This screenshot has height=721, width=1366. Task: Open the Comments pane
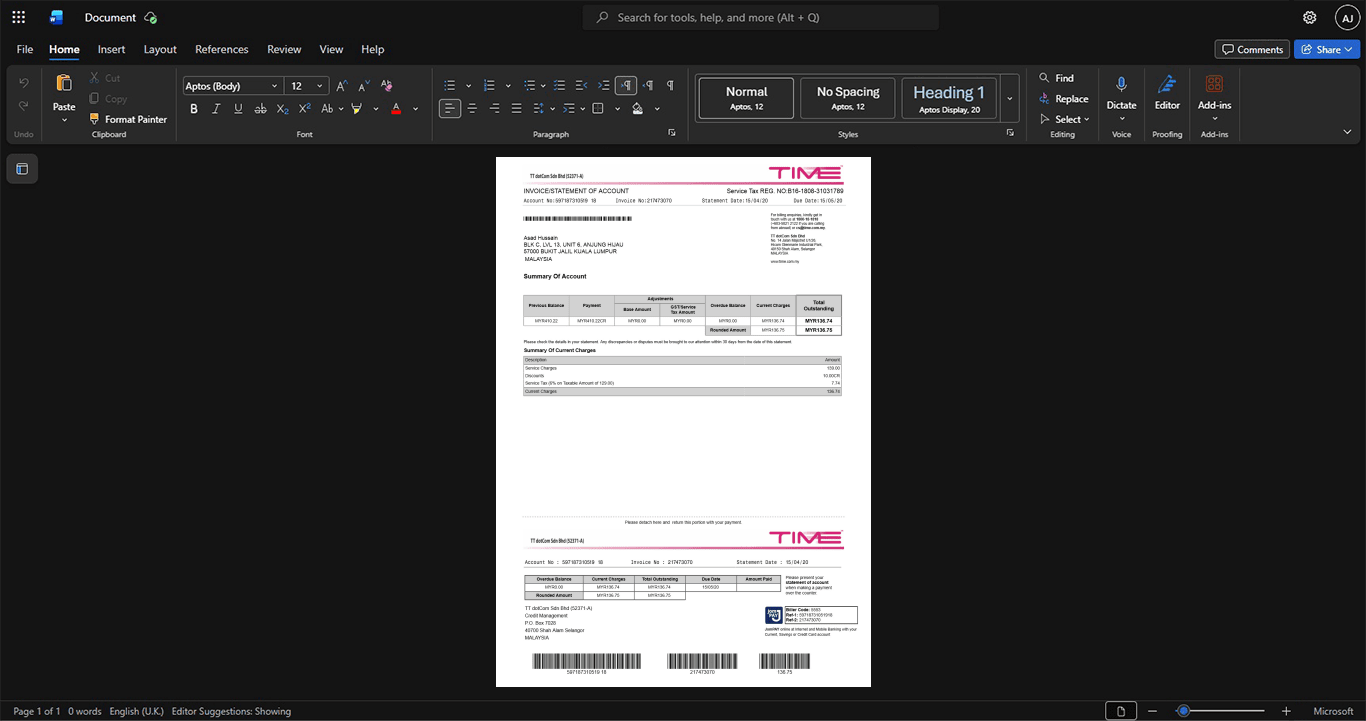[1252, 49]
